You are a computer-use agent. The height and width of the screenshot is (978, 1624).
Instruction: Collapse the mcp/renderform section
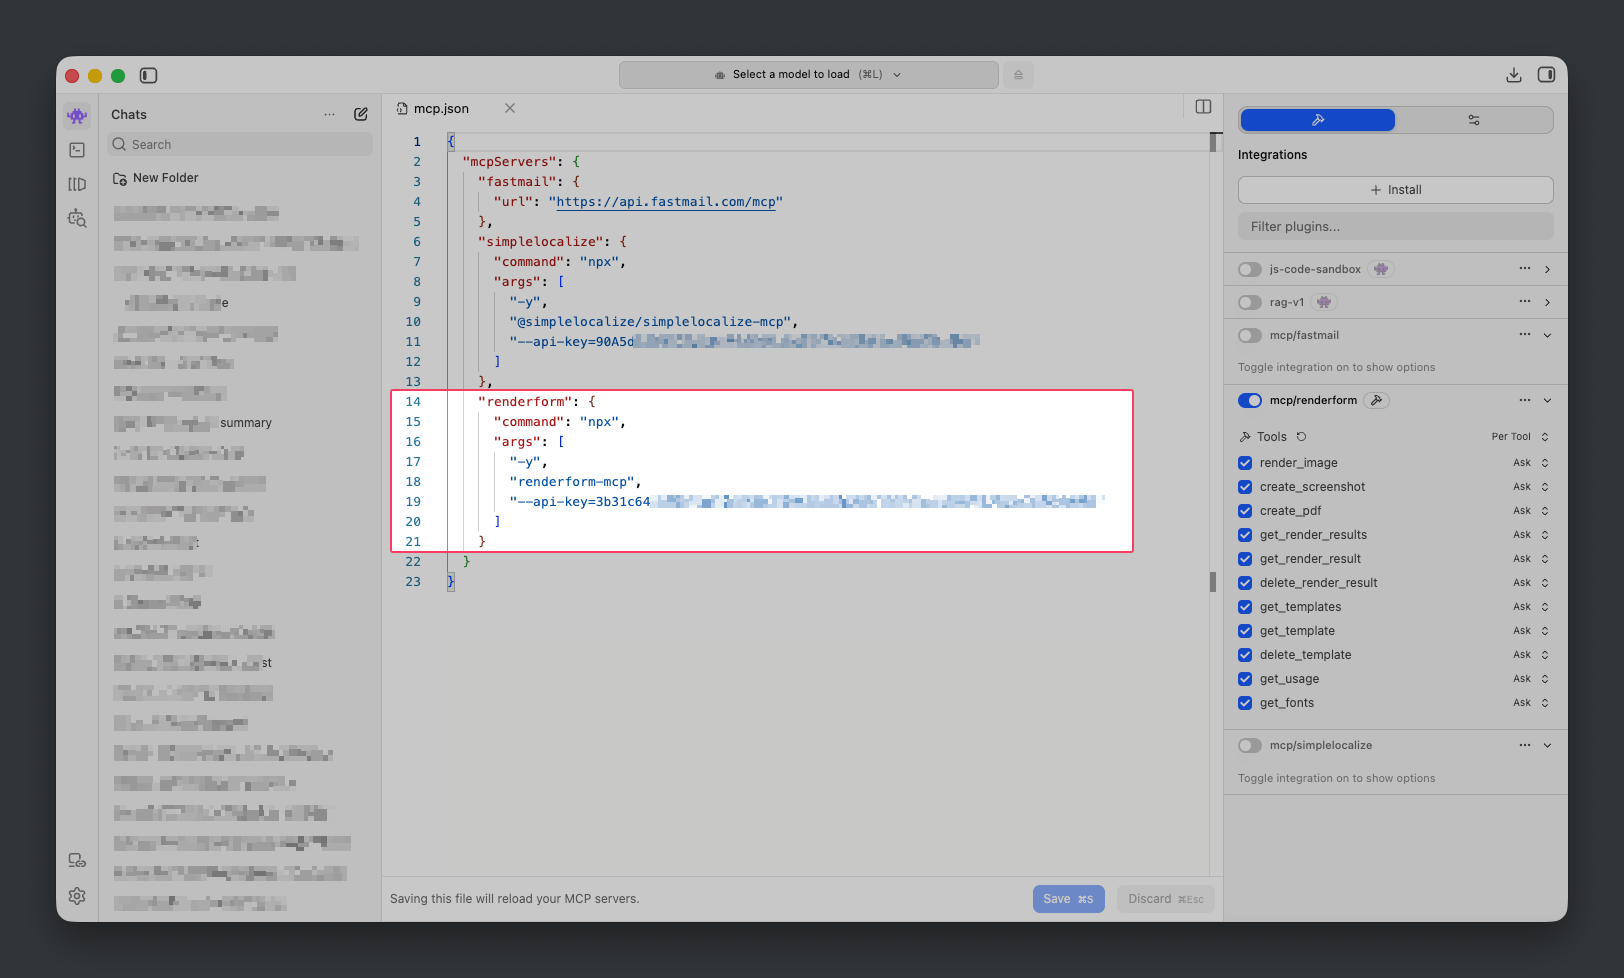click(1547, 400)
